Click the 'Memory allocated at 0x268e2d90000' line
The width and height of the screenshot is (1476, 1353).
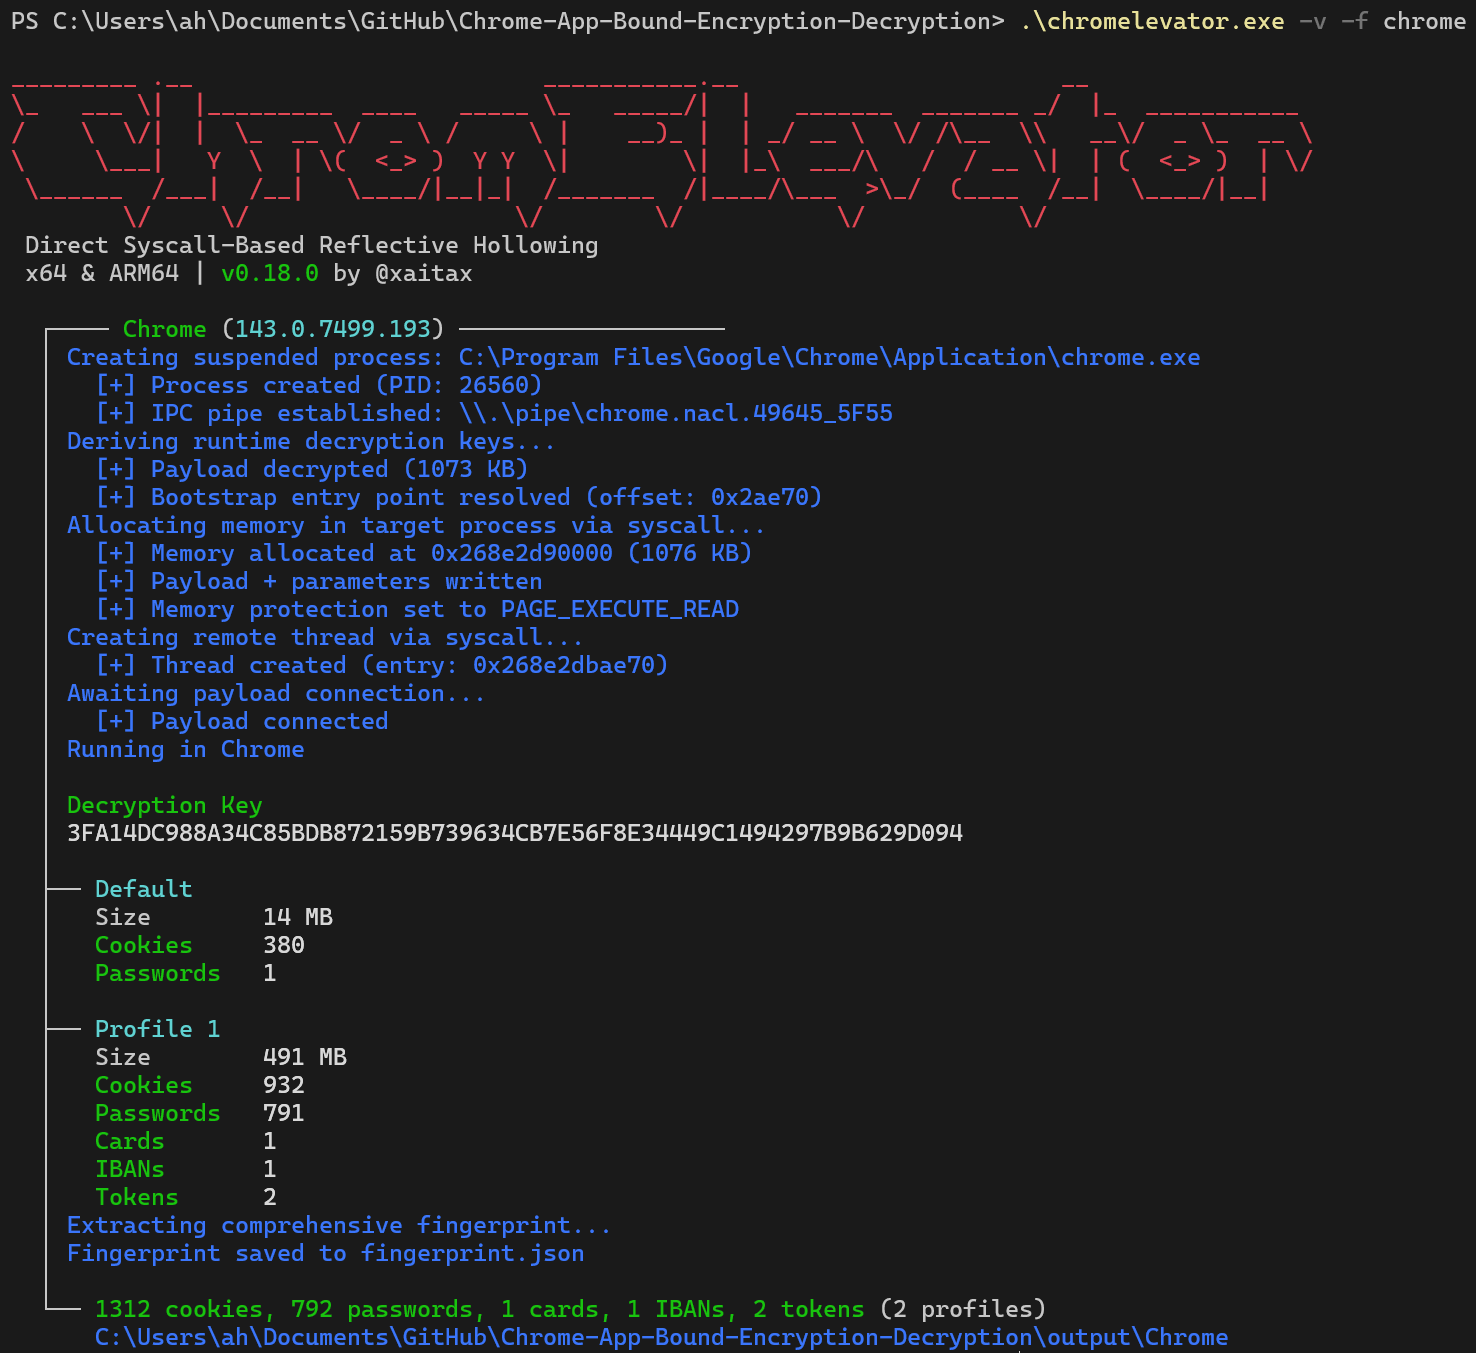click(424, 553)
